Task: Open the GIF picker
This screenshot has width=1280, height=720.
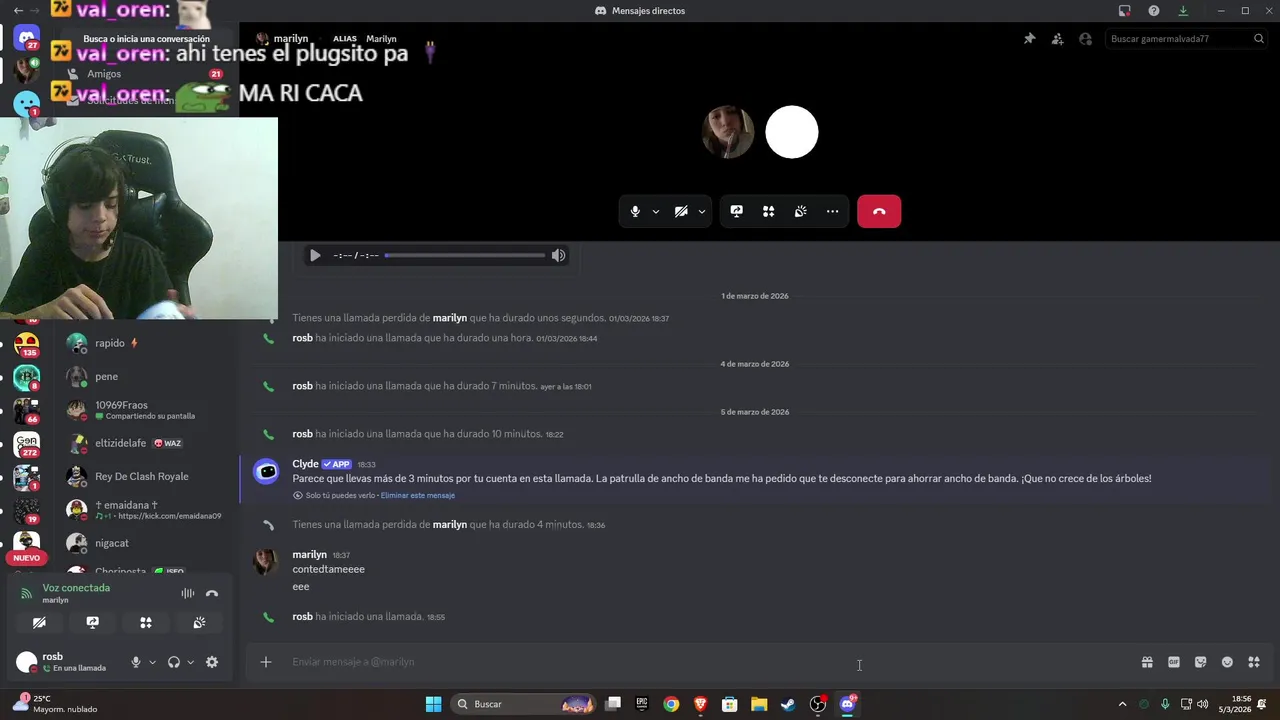Action: (1174, 662)
